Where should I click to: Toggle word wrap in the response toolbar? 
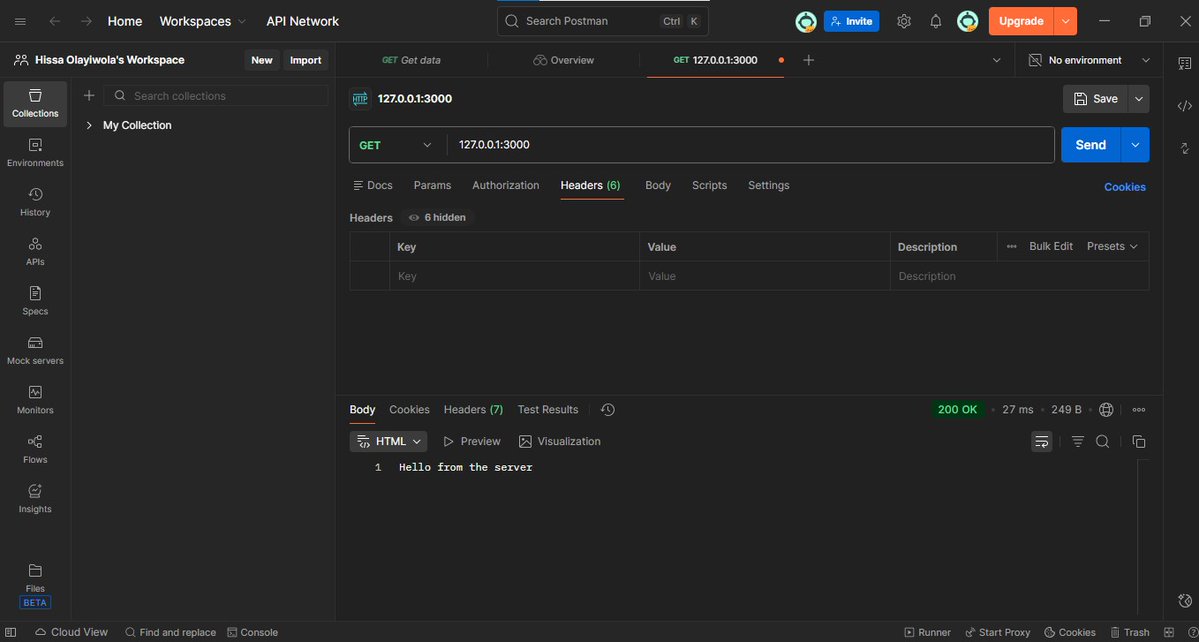point(1041,442)
